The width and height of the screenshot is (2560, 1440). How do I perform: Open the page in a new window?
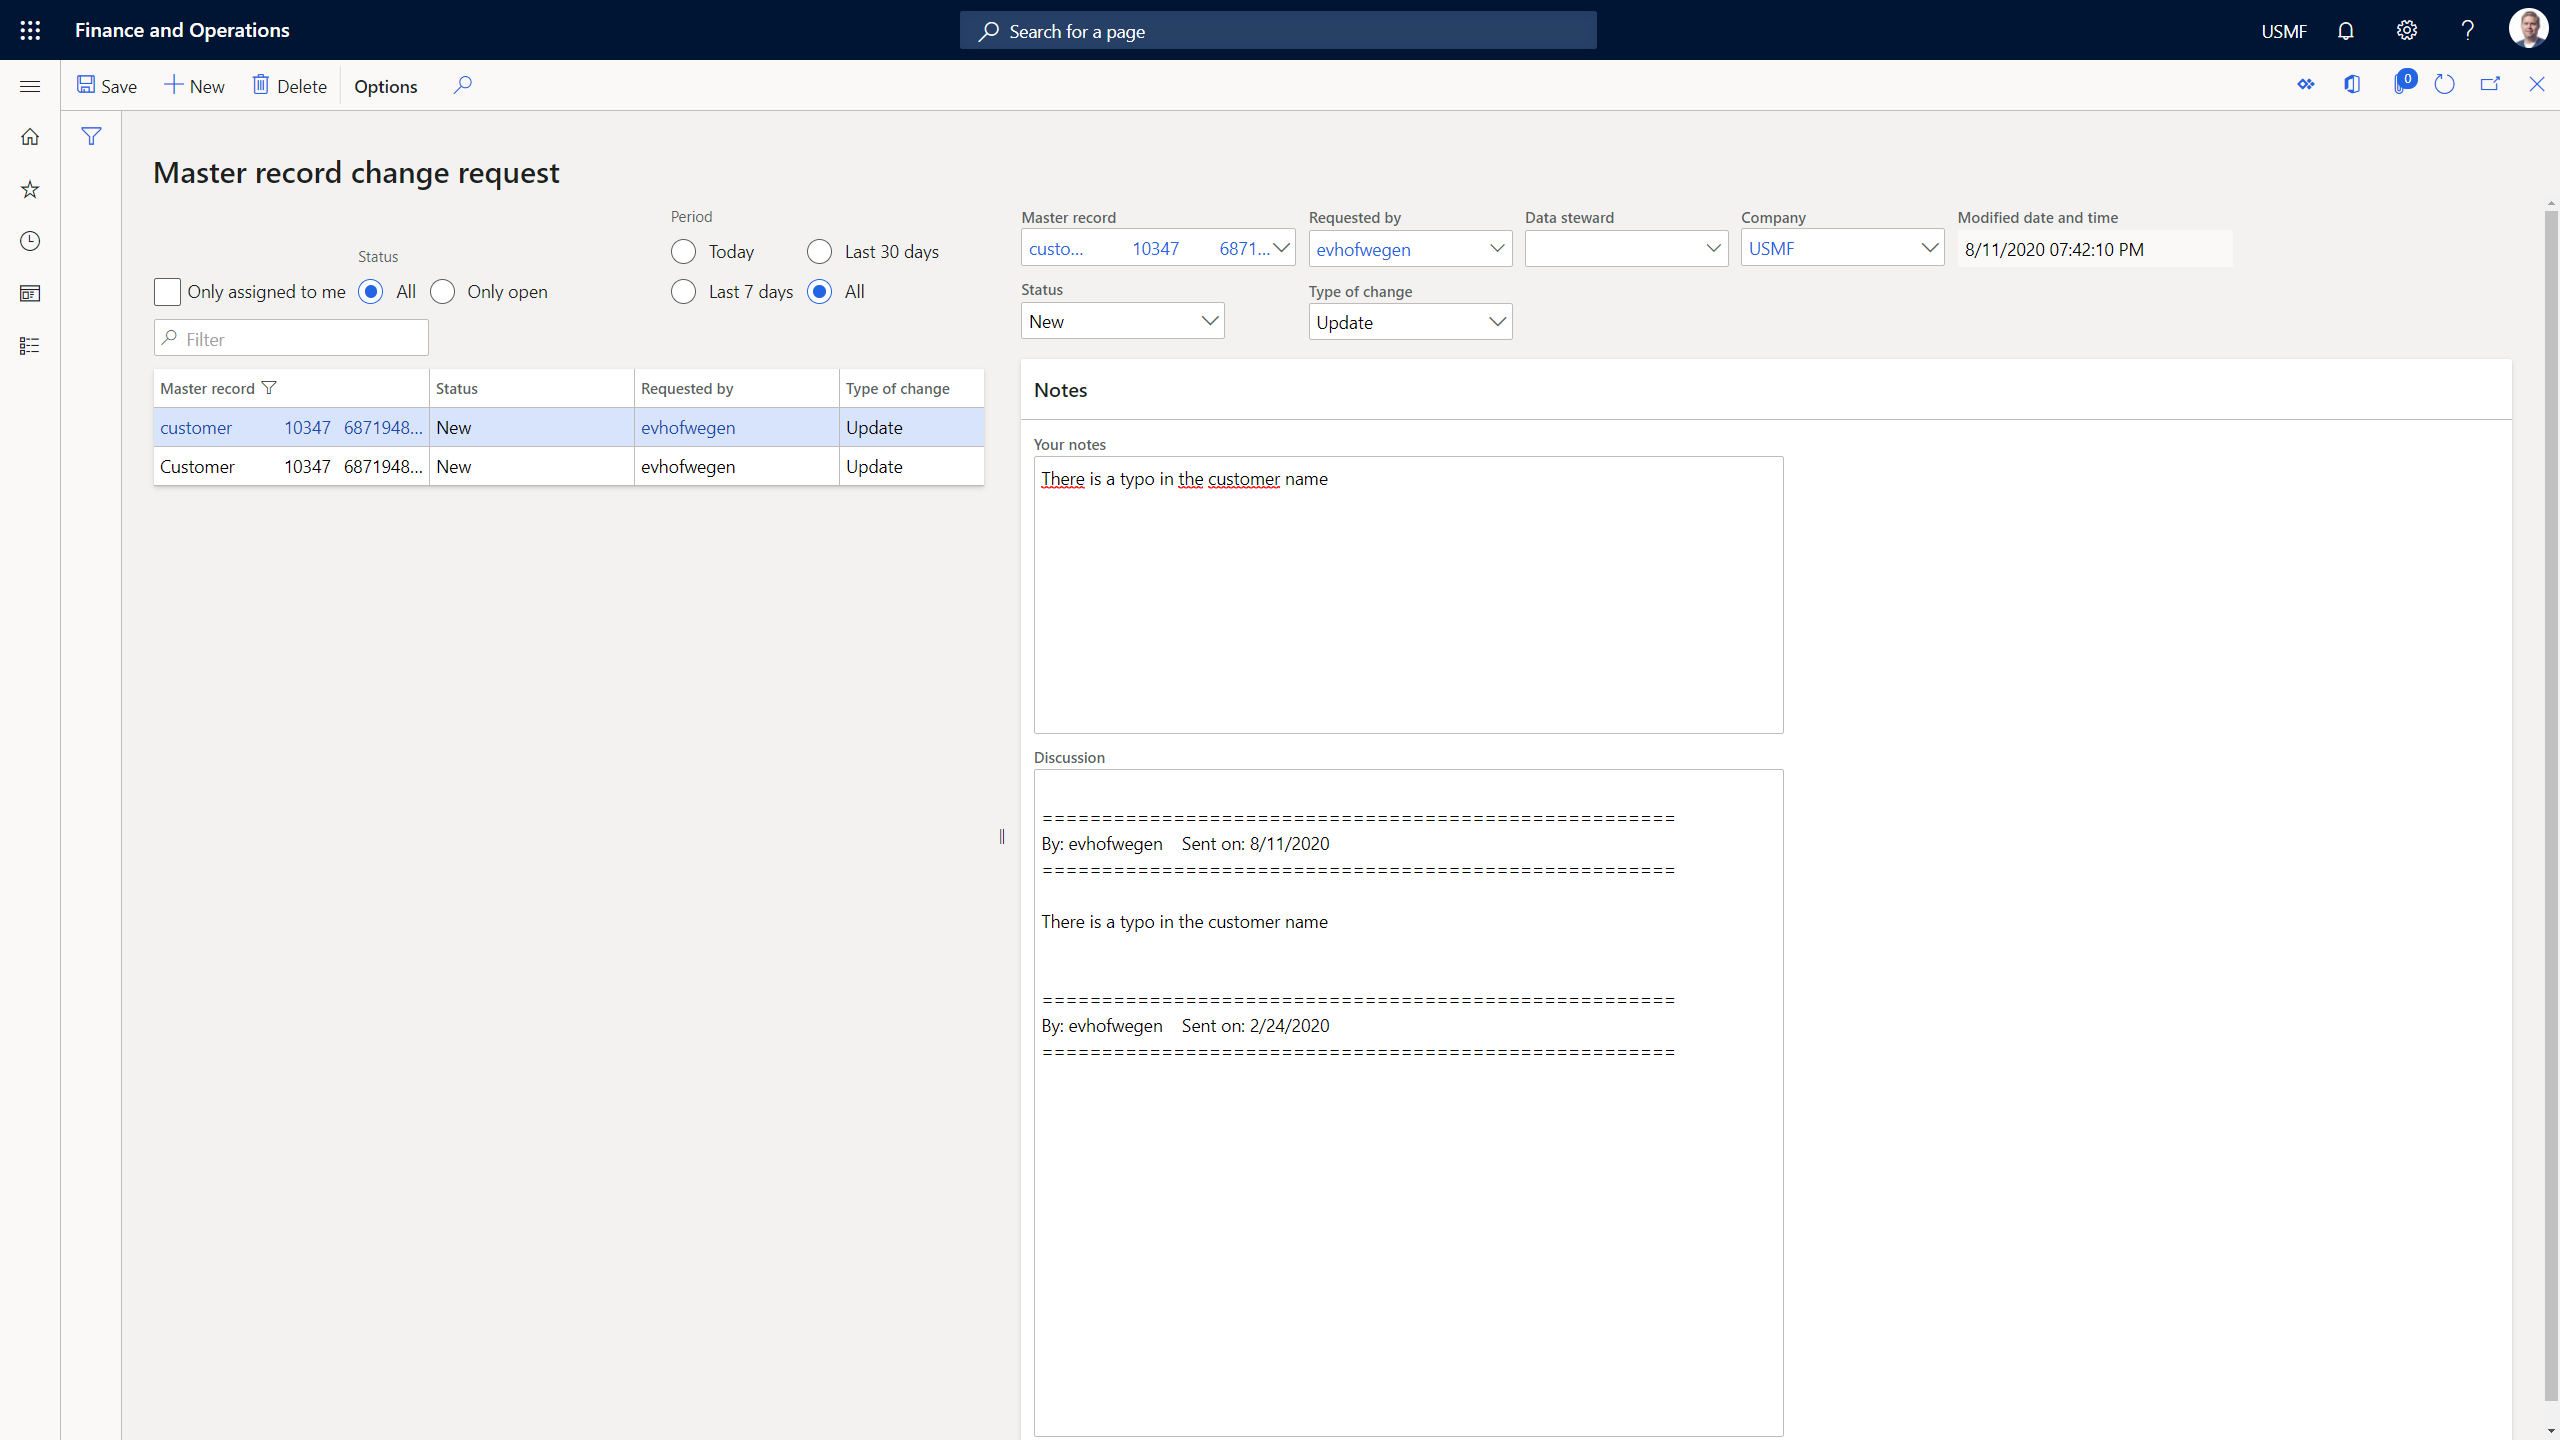2490,84
